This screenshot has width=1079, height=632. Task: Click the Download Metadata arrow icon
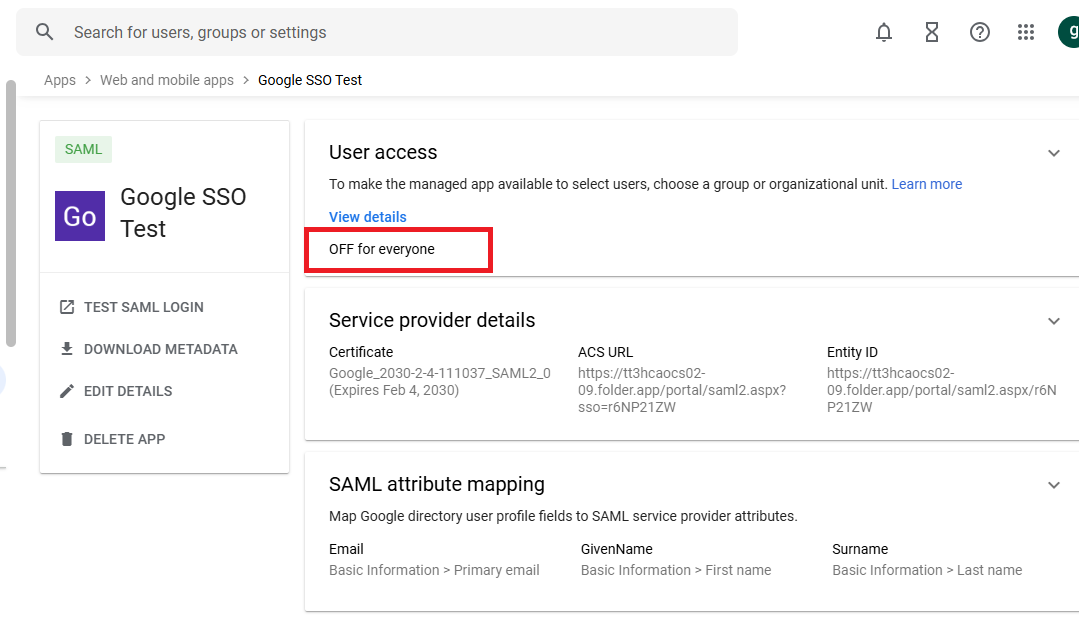67,349
